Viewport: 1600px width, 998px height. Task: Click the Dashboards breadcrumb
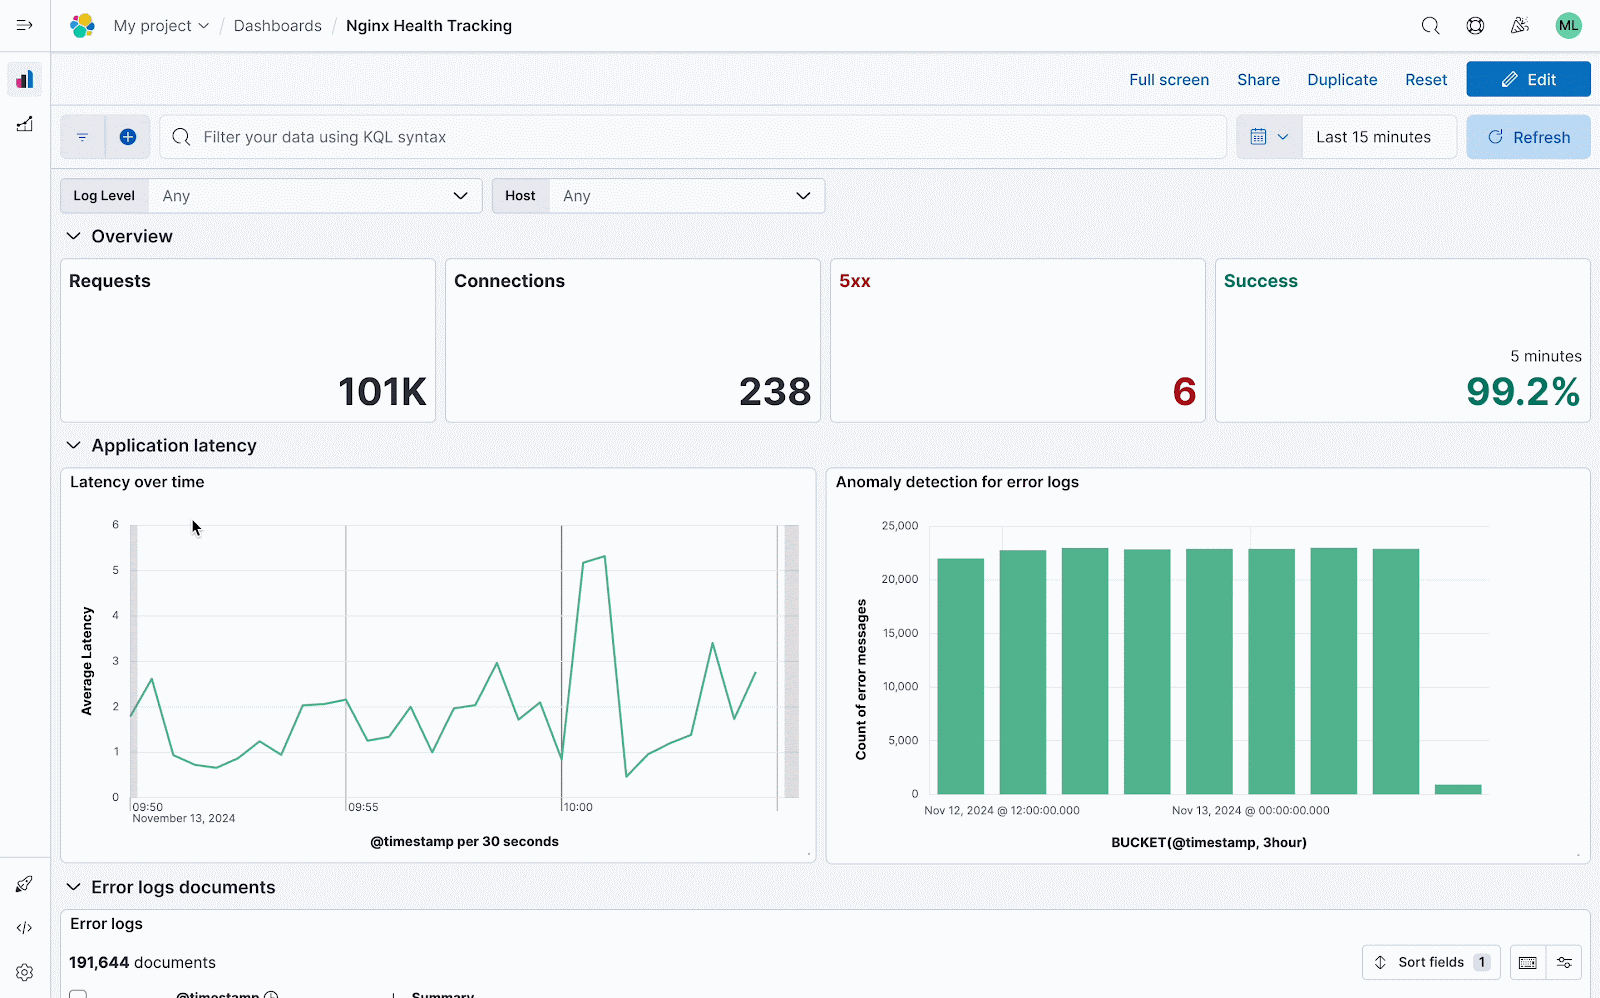tap(277, 25)
